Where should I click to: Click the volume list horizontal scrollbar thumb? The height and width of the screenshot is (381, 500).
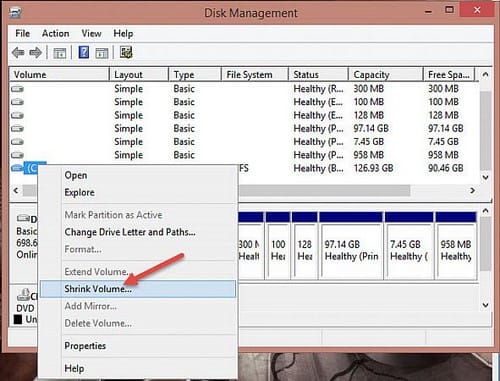point(217,190)
